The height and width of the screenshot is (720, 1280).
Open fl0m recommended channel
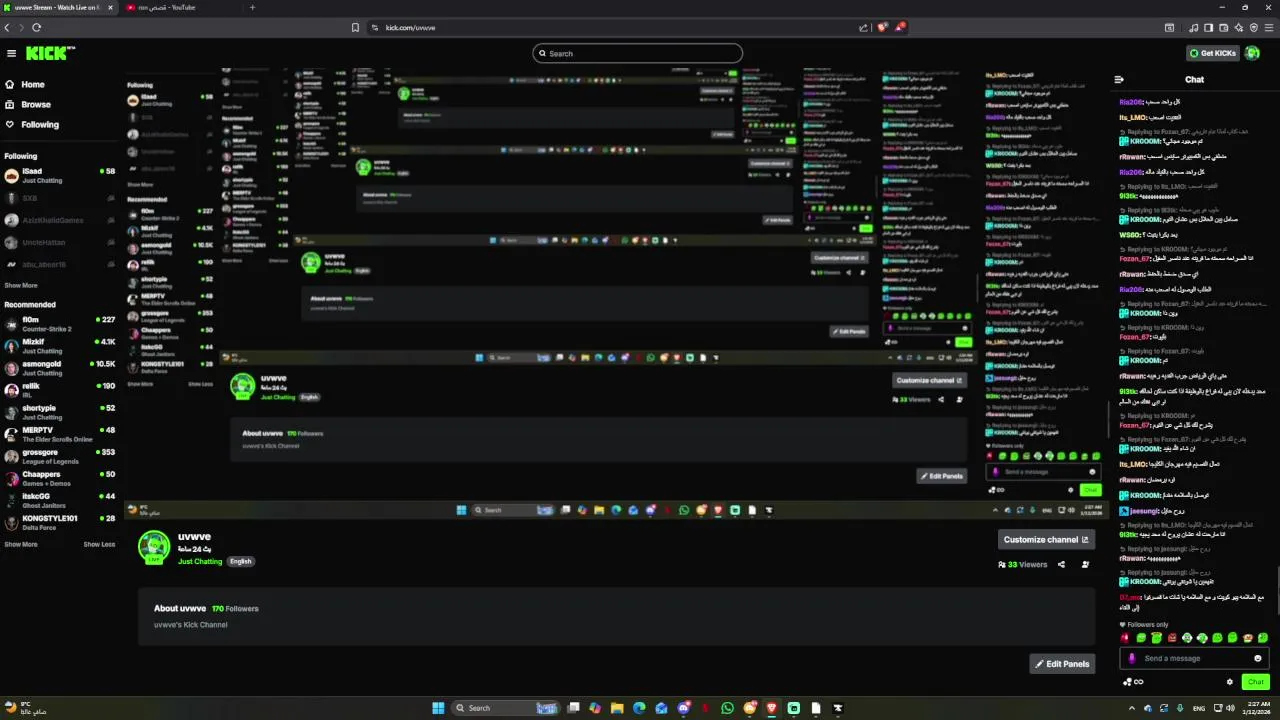click(60, 324)
